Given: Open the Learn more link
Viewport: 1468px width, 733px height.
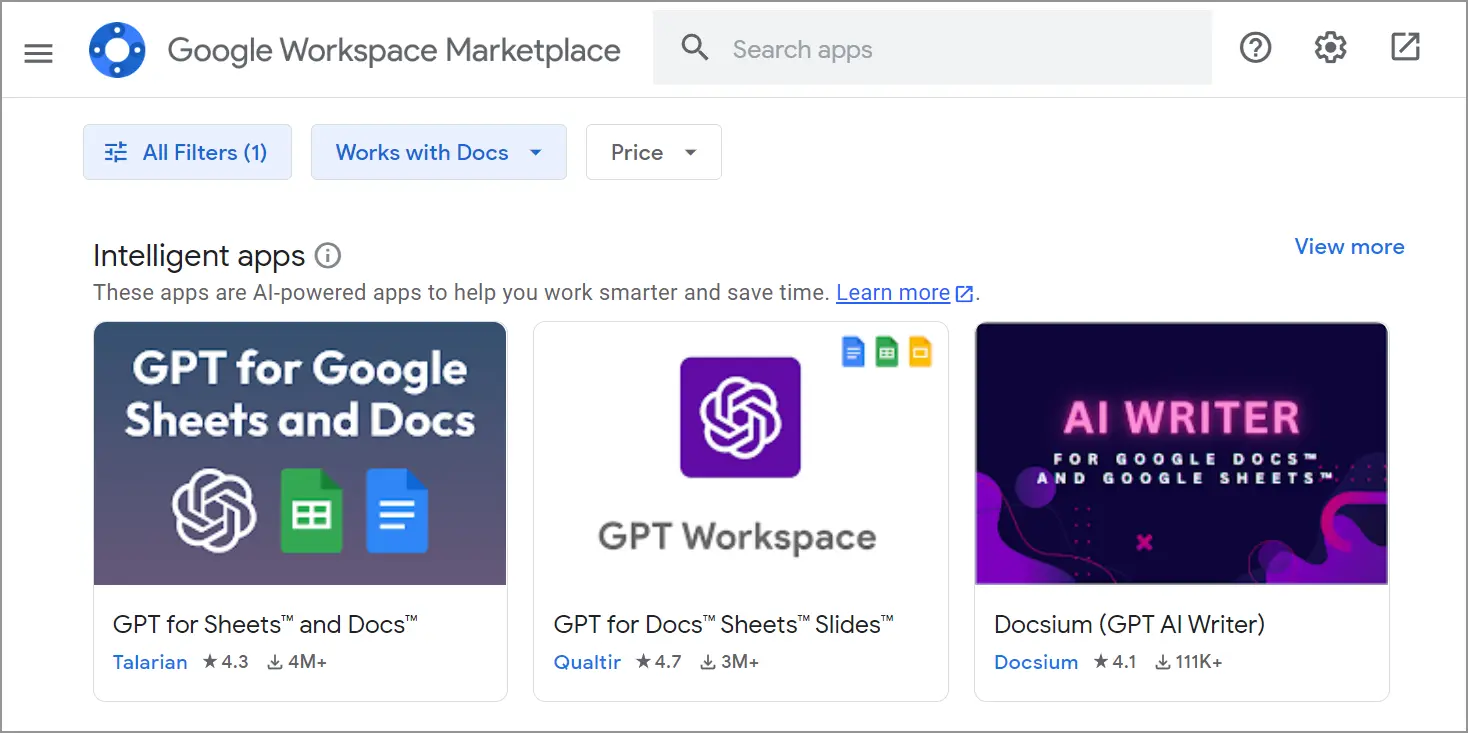Looking at the screenshot, I should click(893, 293).
